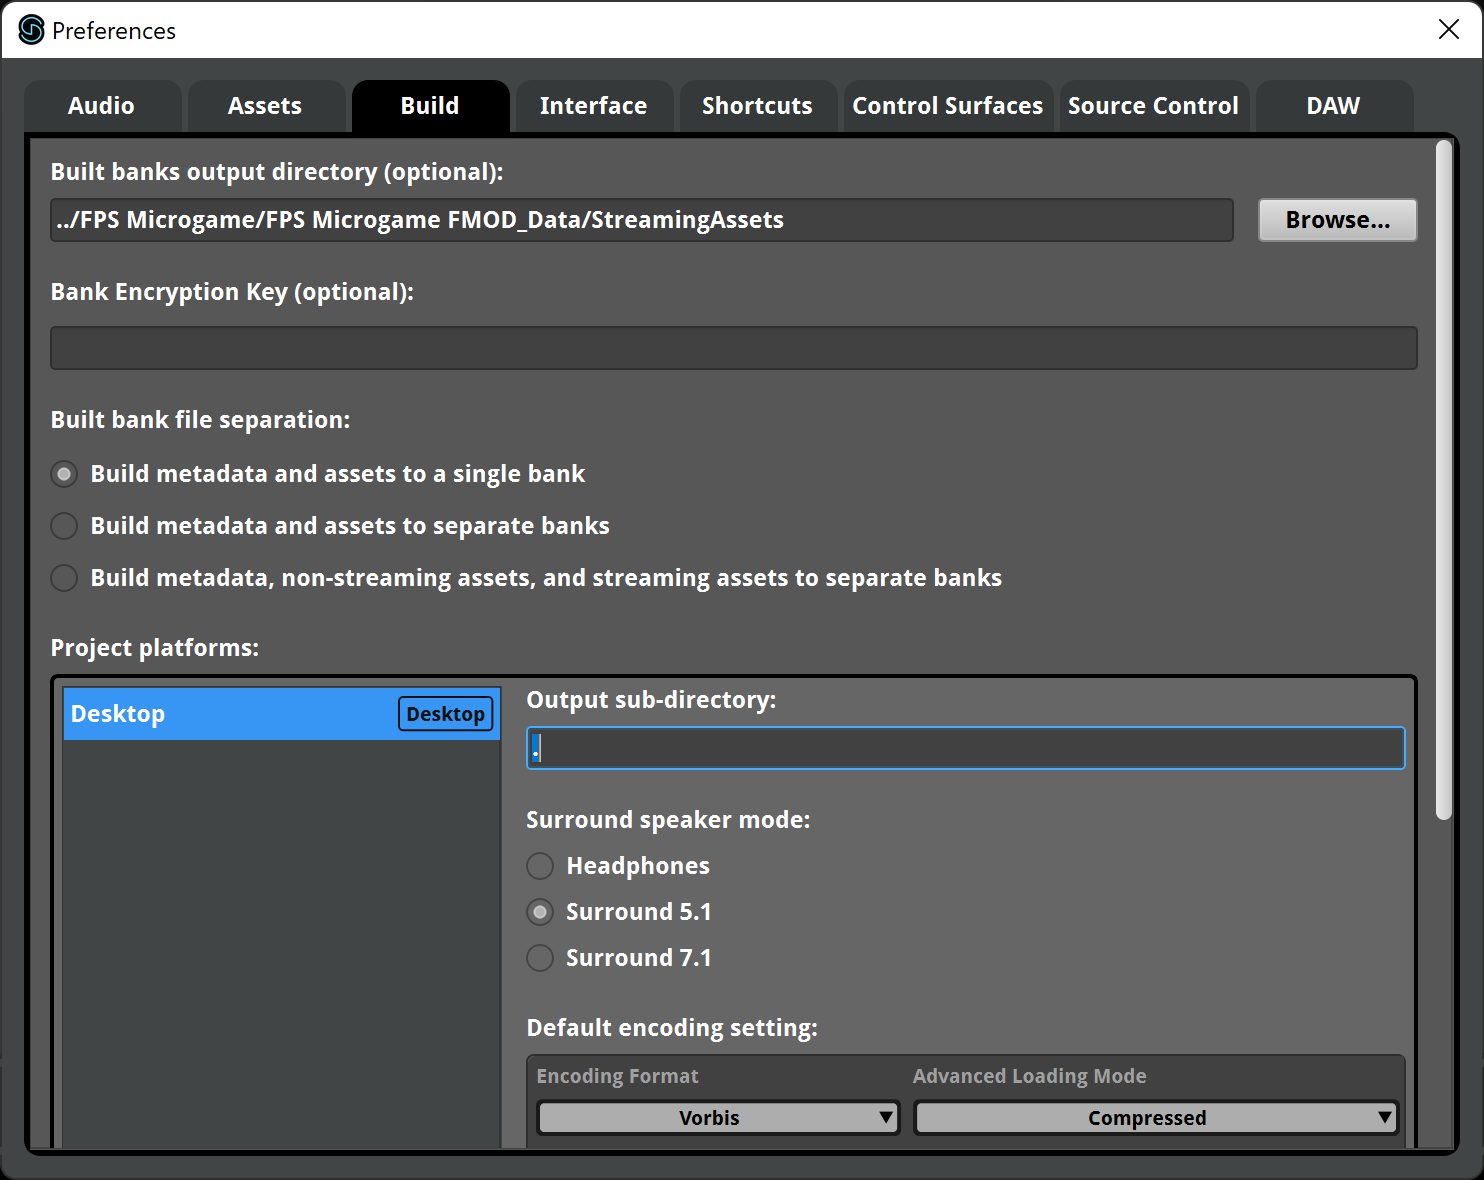The height and width of the screenshot is (1180, 1484).
Task: Click the Output sub-directory field
Action: [x=966, y=748]
